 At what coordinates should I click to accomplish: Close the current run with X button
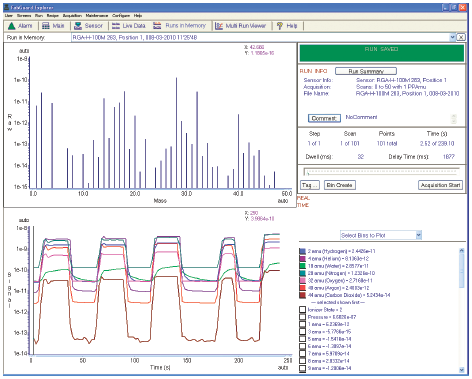coord(461,37)
